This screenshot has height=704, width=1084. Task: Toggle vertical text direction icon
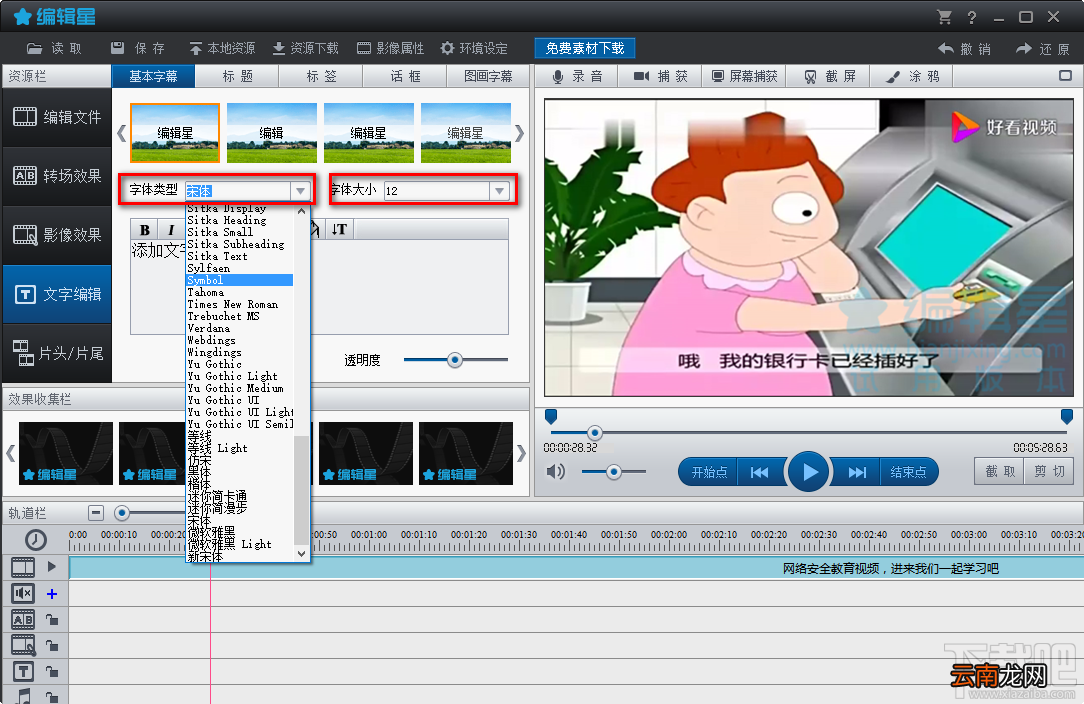tap(339, 229)
